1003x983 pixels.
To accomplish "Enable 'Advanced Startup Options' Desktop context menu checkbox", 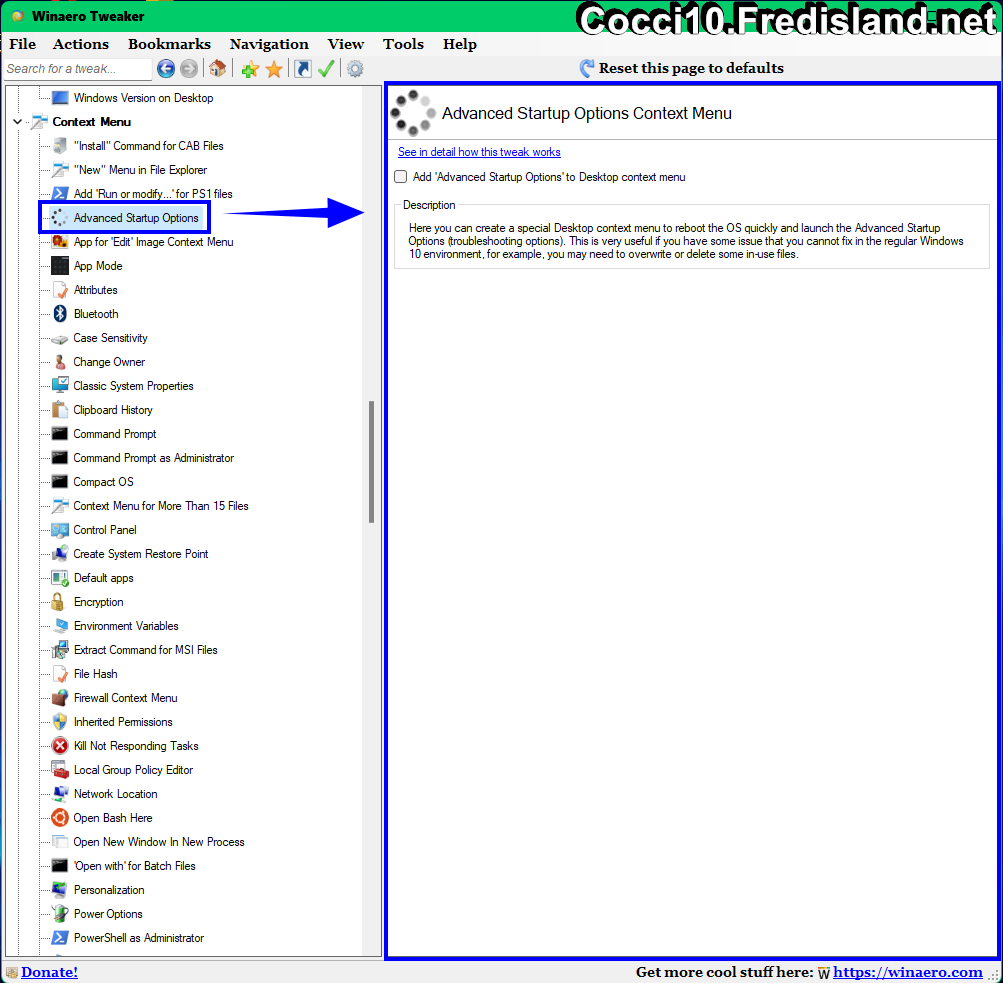I will tap(400, 177).
